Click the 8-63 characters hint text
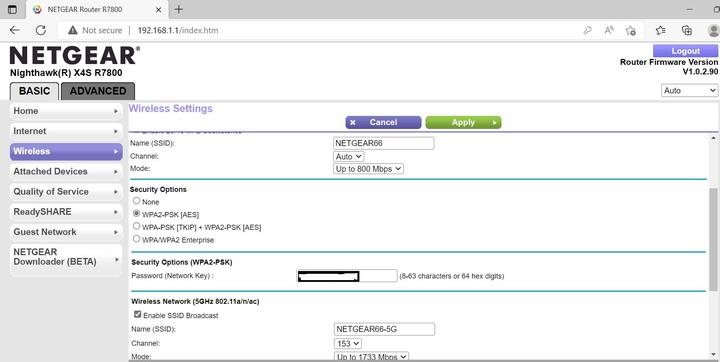The height and width of the screenshot is (362, 720). (x=451, y=276)
